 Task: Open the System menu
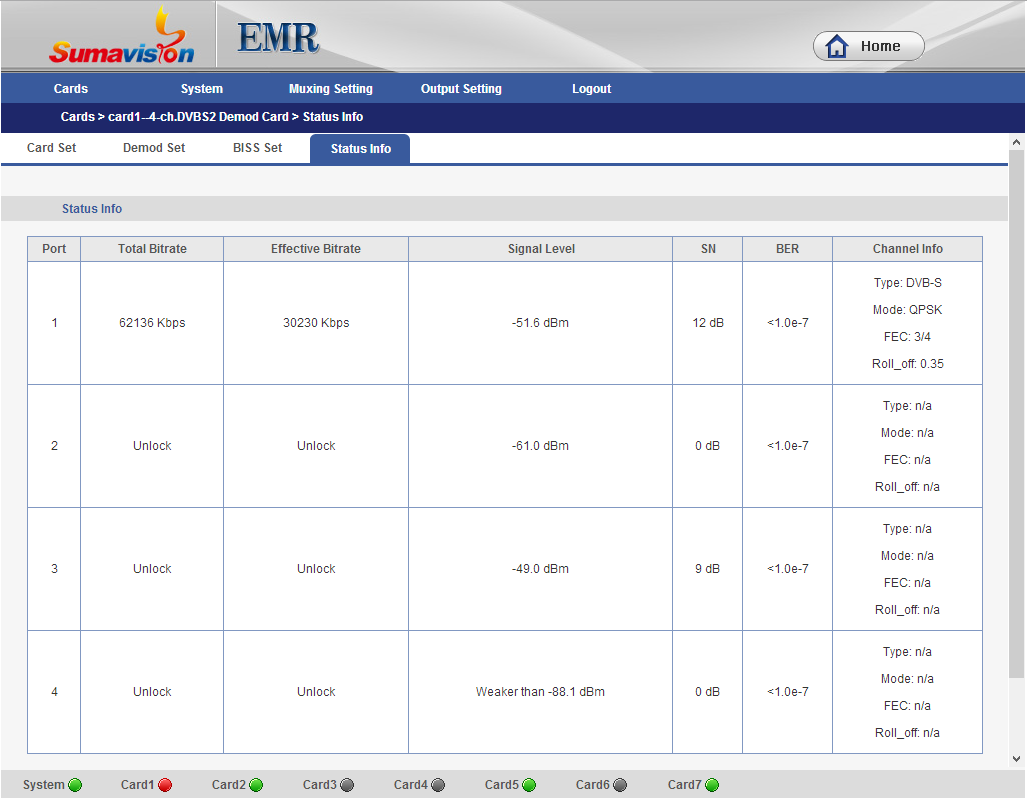[202, 88]
